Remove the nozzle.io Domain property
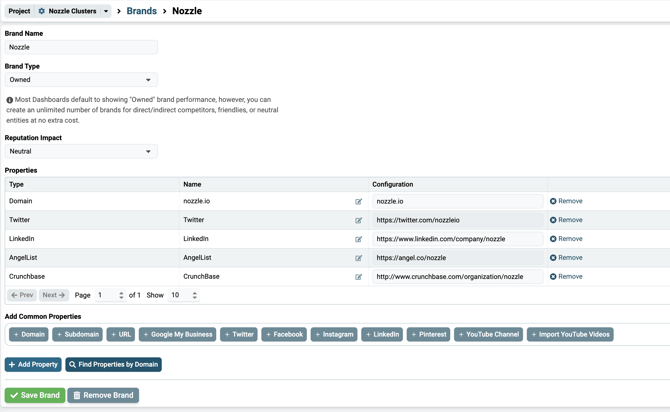 pos(566,201)
